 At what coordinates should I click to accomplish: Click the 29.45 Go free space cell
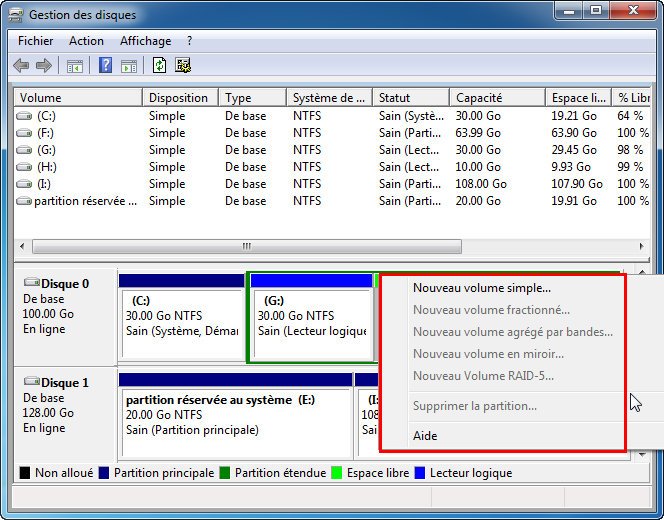point(574,150)
